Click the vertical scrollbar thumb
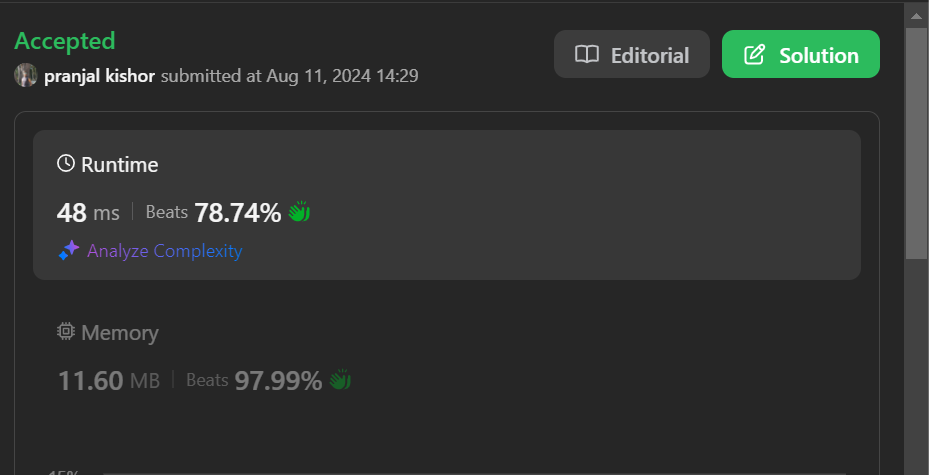Viewport: 929px width, 475px height. pyautogui.click(x=916, y=140)
